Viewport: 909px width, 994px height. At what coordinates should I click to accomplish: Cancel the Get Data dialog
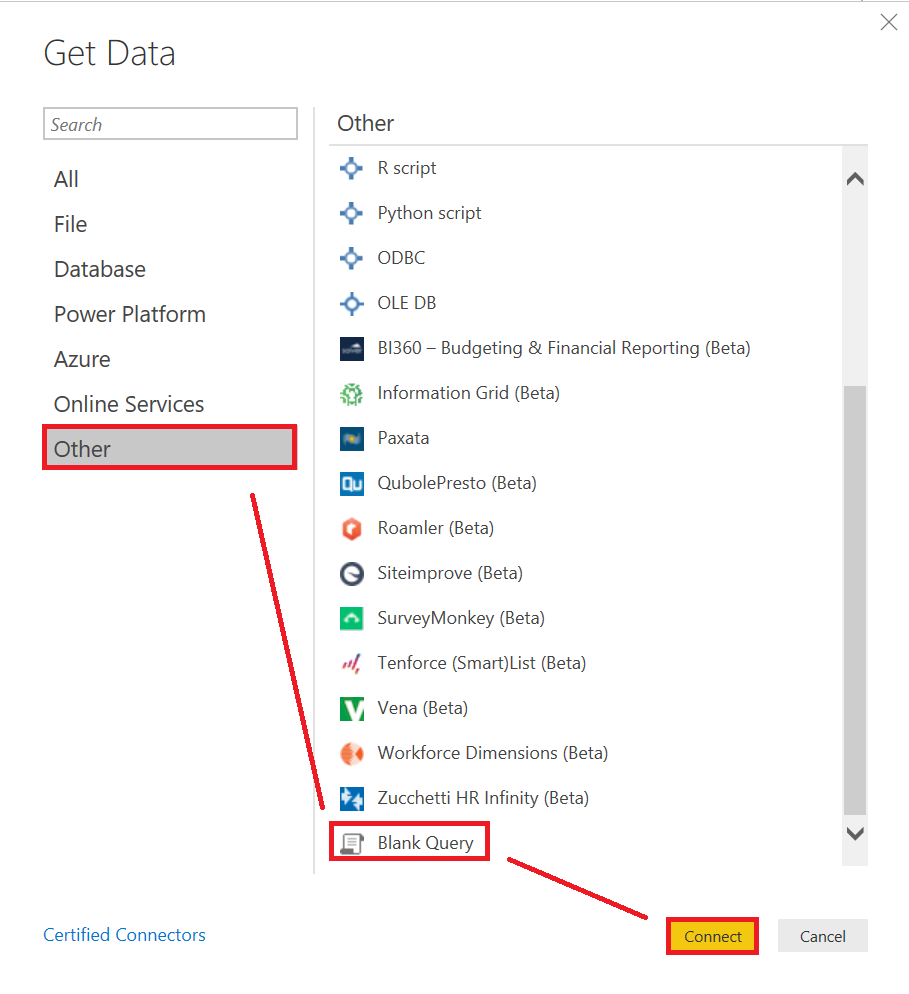[822, 936]
